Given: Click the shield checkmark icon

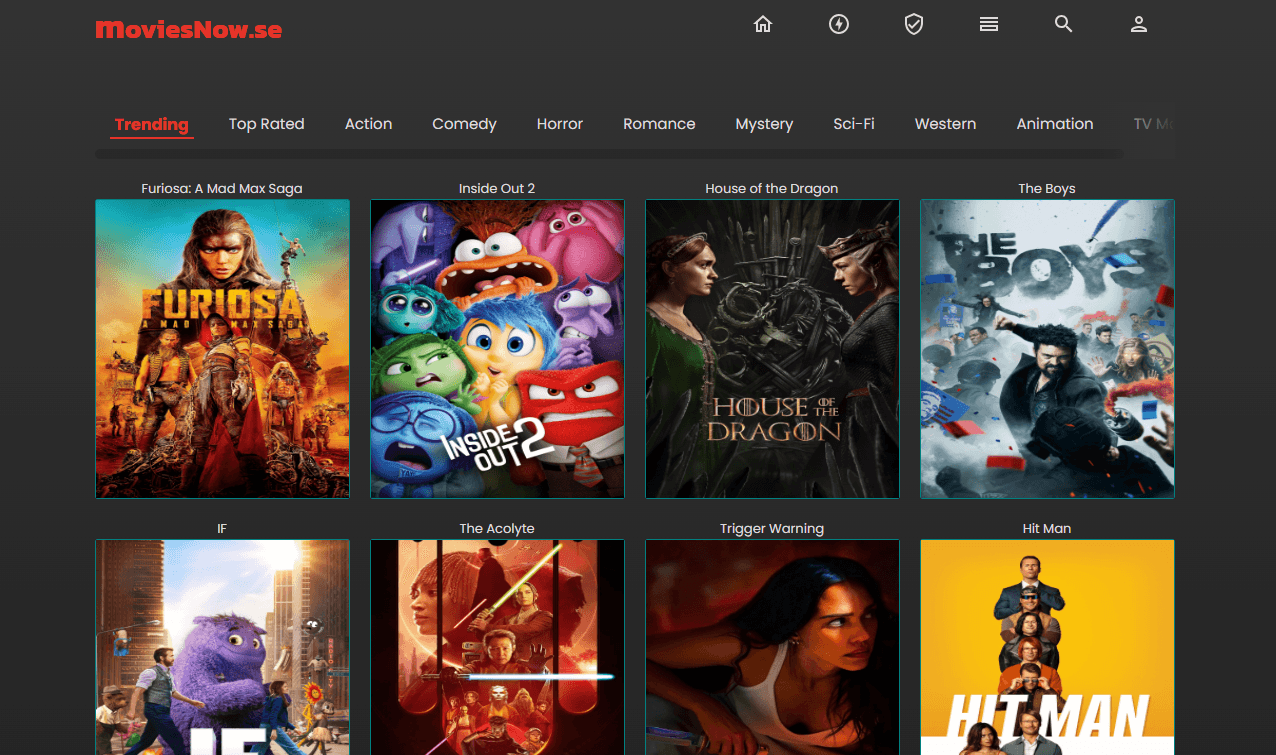Looking at the screenshot, I should click(x=913, y=25).
